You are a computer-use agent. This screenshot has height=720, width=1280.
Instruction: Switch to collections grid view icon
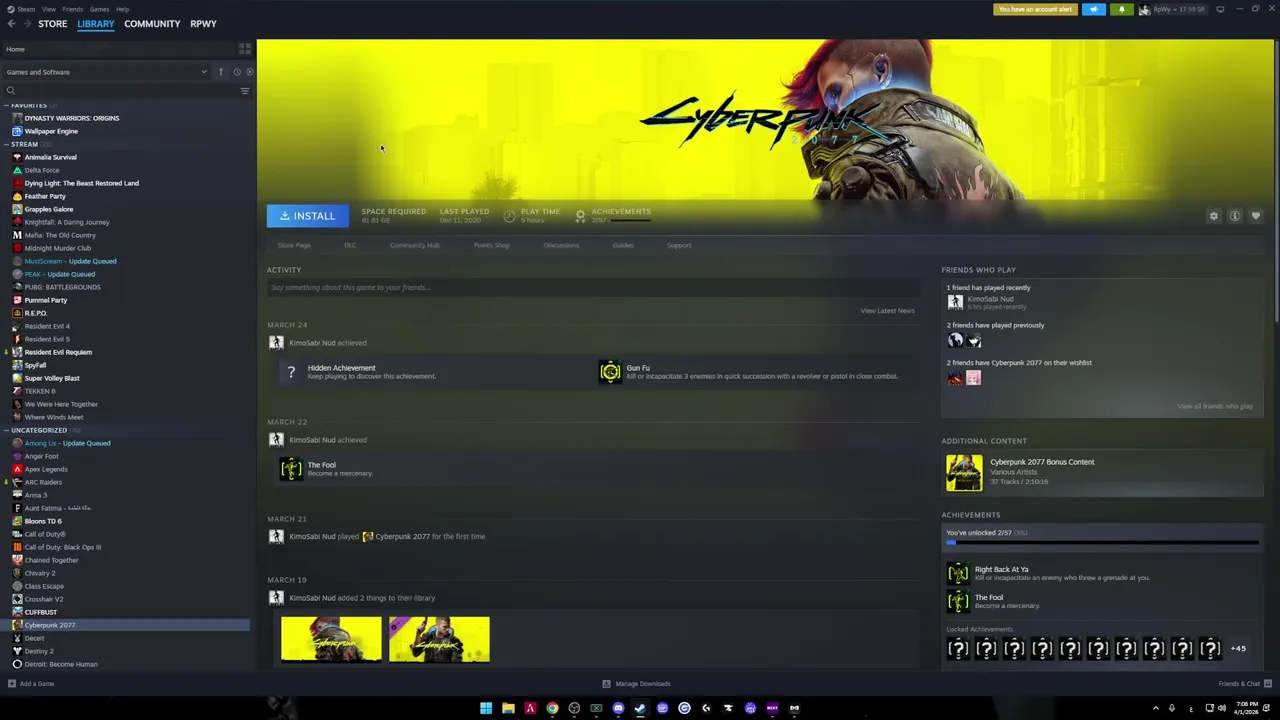pyautogui.click(x=244, y=49)
